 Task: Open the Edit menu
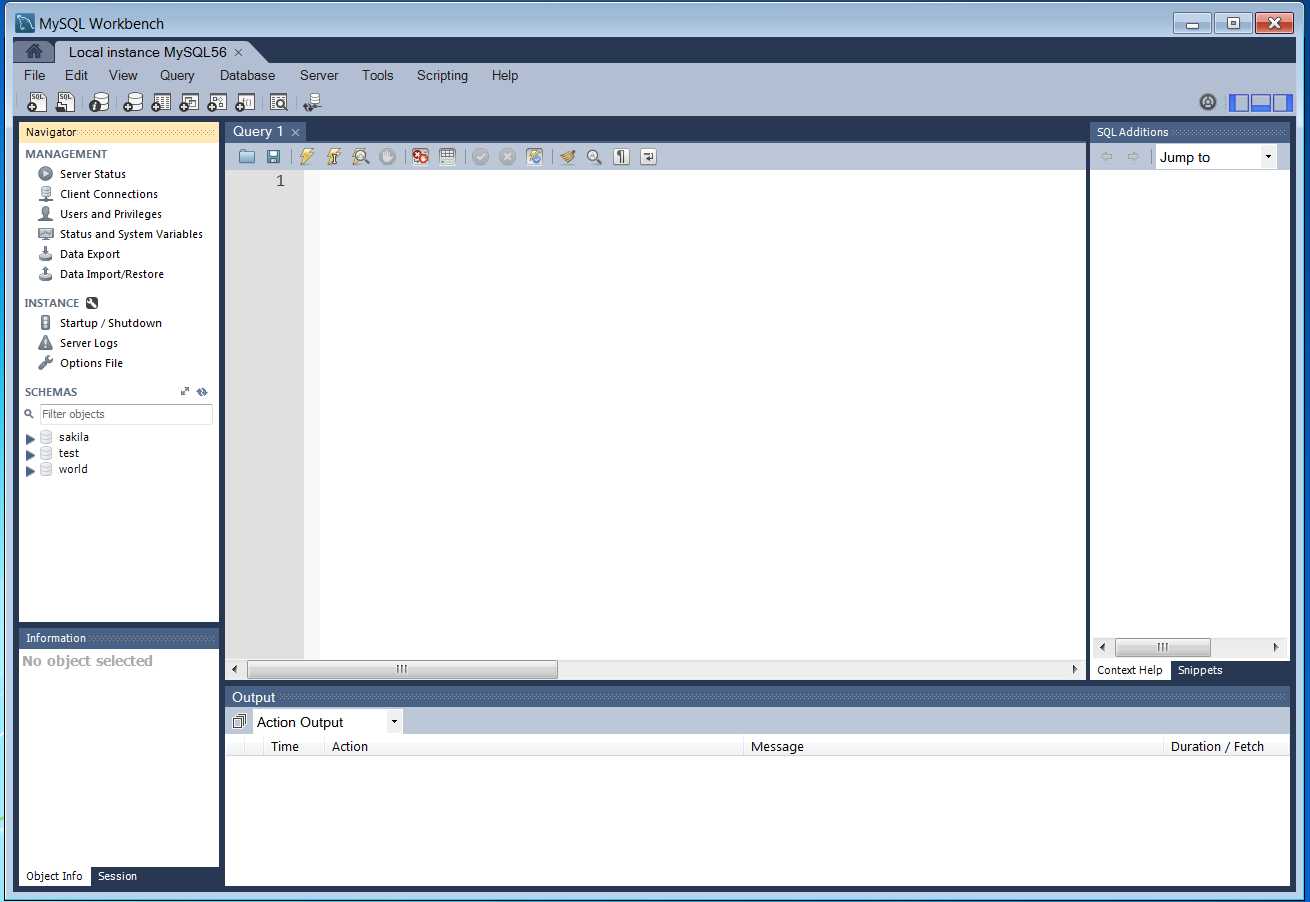(76, 75)
